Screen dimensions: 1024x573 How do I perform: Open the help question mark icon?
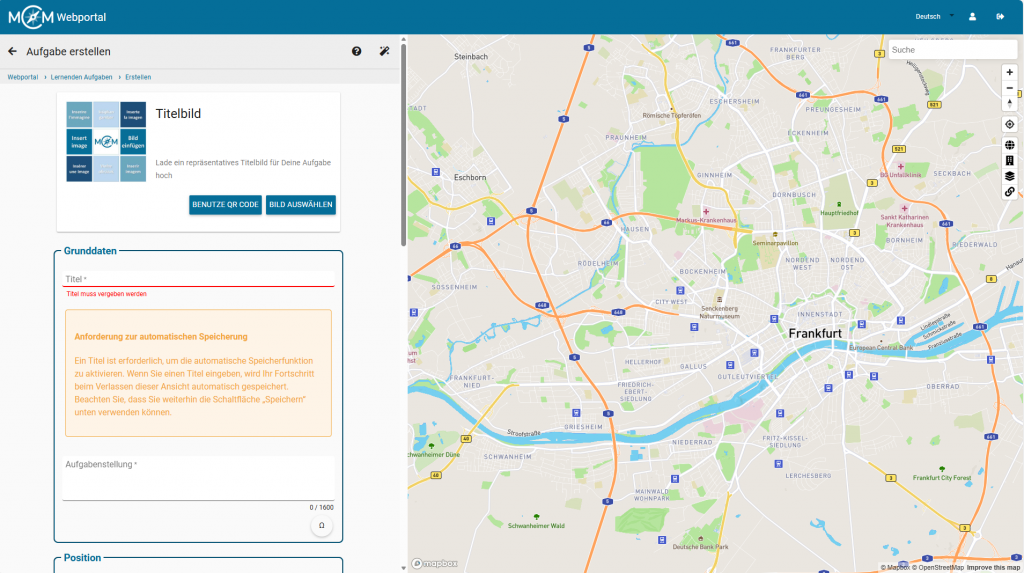click(356, 51)
